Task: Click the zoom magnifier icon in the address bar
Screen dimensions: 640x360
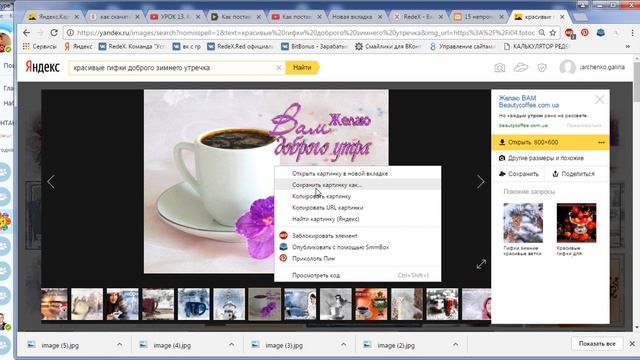Action: [x=542, y=33]
